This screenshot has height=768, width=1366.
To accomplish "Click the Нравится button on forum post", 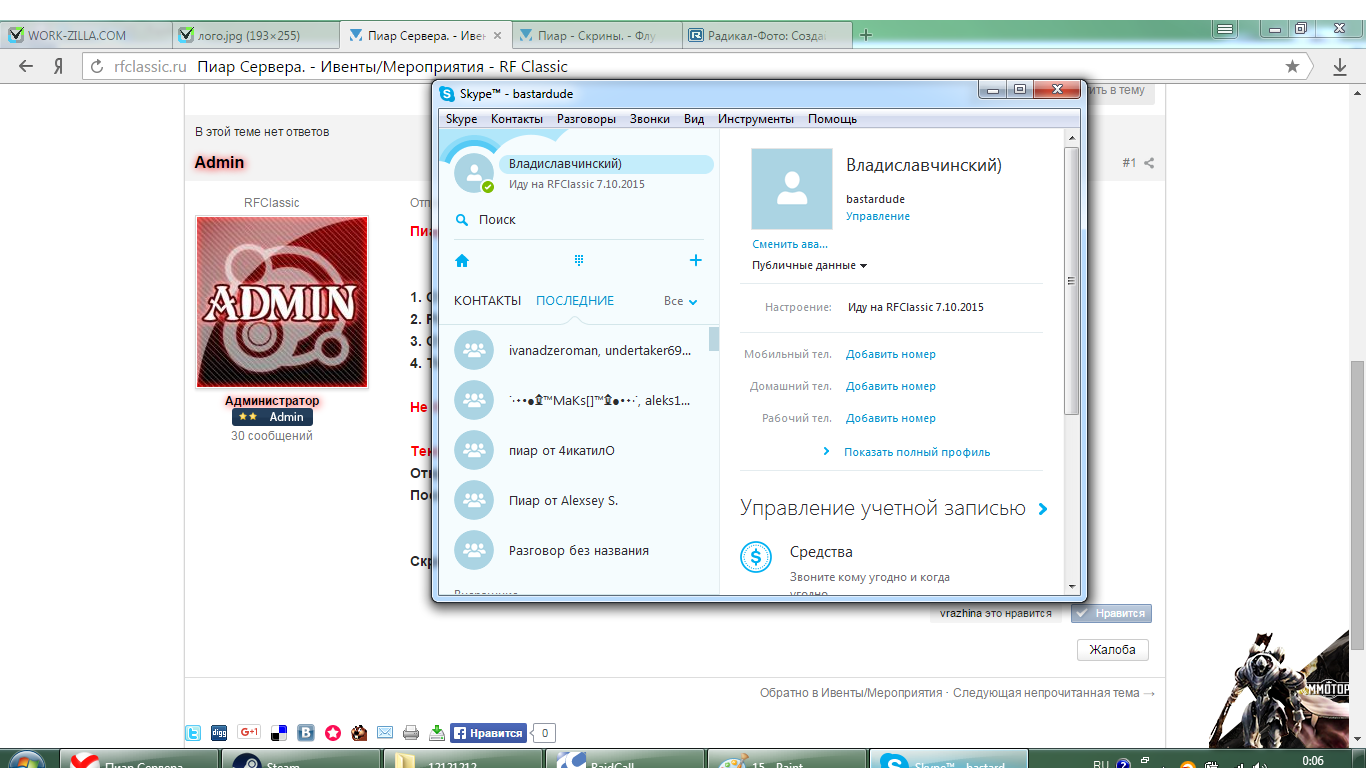I will click(x=1112, y=613).
